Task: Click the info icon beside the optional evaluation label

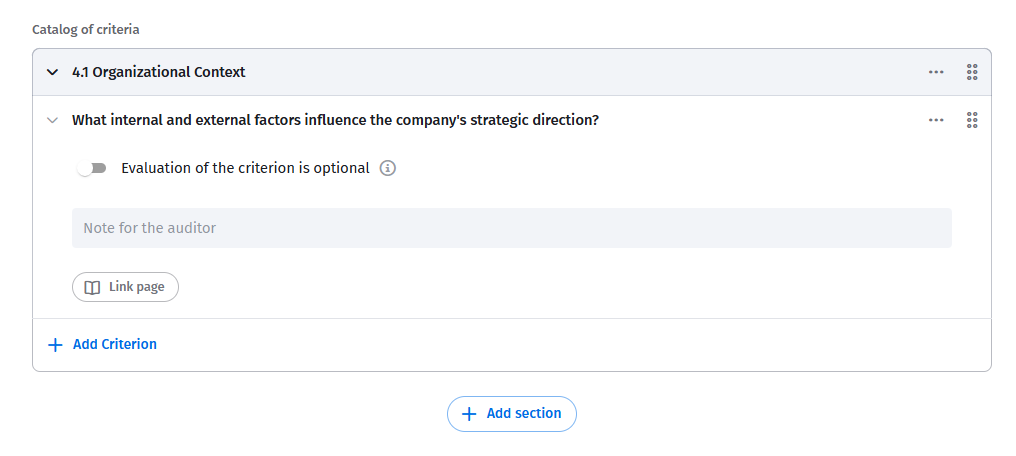Action: (x=387, y=168)
